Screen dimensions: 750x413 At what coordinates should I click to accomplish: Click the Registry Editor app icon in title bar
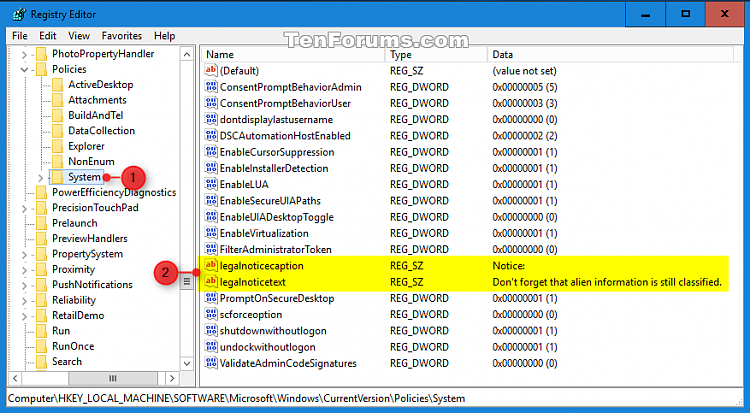[x=20, y=14]
